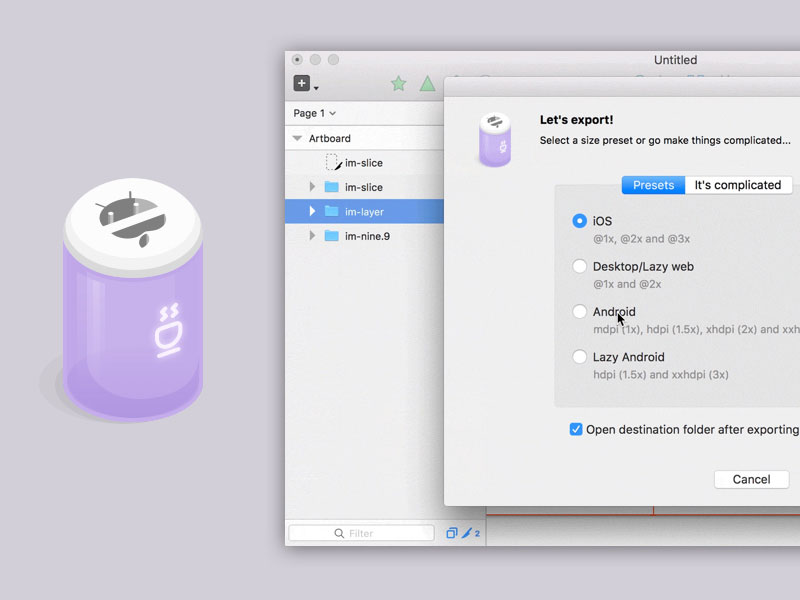Click the layer-copies filter icon beside Filter field
The width and height of the screenshot is (800, 600).
[x=452, y=533]
